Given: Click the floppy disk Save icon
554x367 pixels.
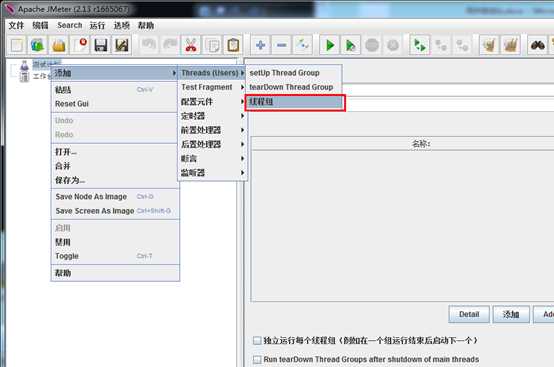Looking at the screenshot, I should pyautogui.click(x=101, y=45).
